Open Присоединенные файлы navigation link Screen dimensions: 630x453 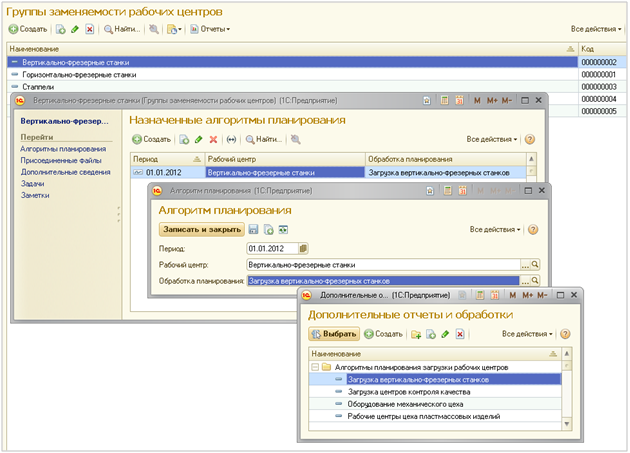click(x=61, y=160)
